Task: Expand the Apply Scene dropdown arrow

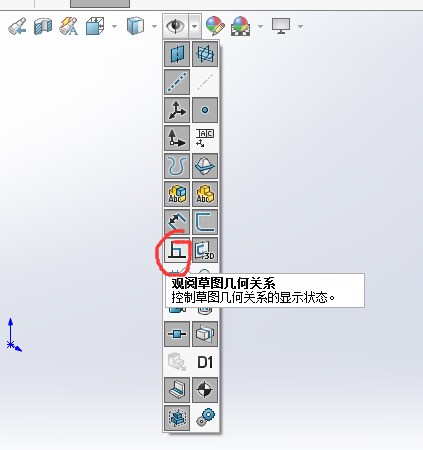Action: (x=260, y=26)
